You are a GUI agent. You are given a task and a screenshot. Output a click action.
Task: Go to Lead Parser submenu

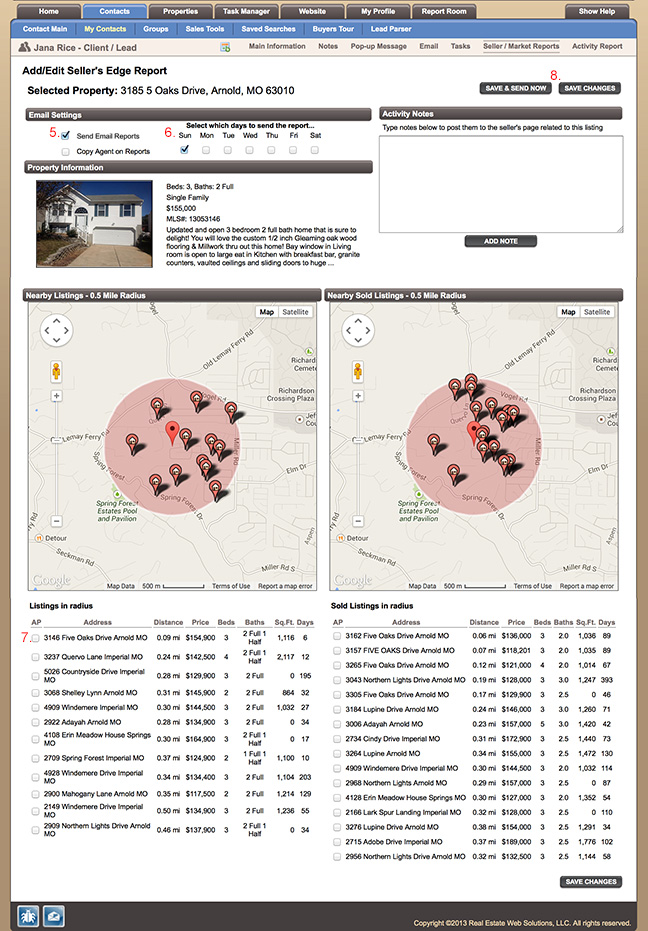[x=391, y=28]
